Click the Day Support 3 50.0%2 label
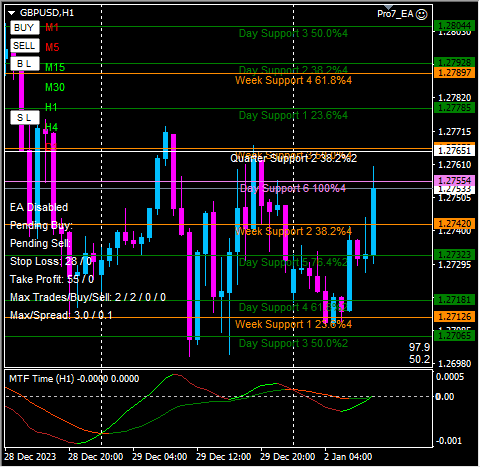 tap(293, 343)
